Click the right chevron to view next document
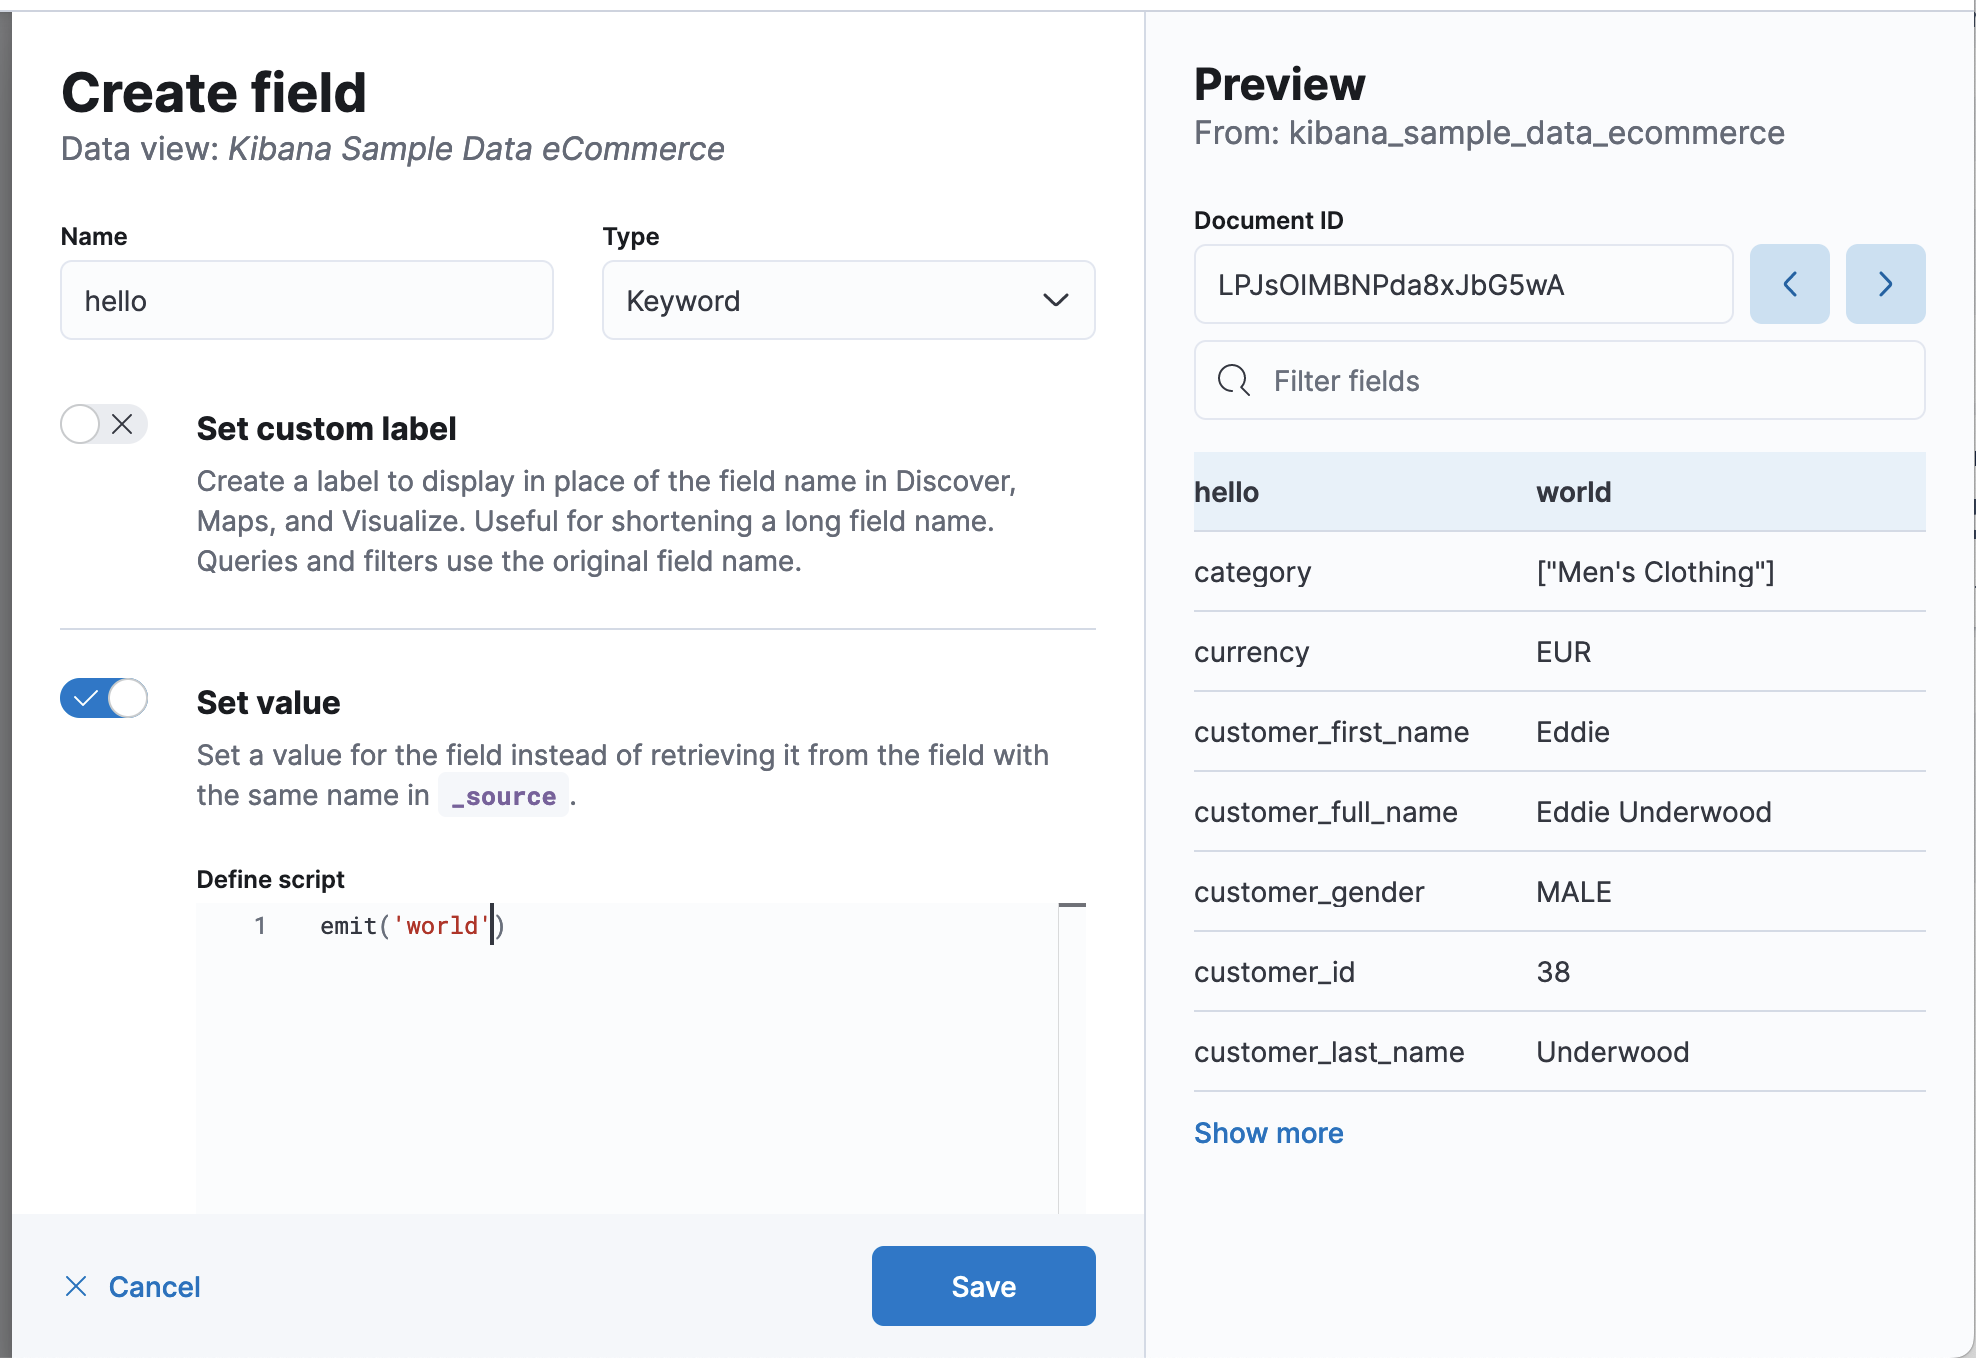1976x1358 pixels. point(1885,284)
